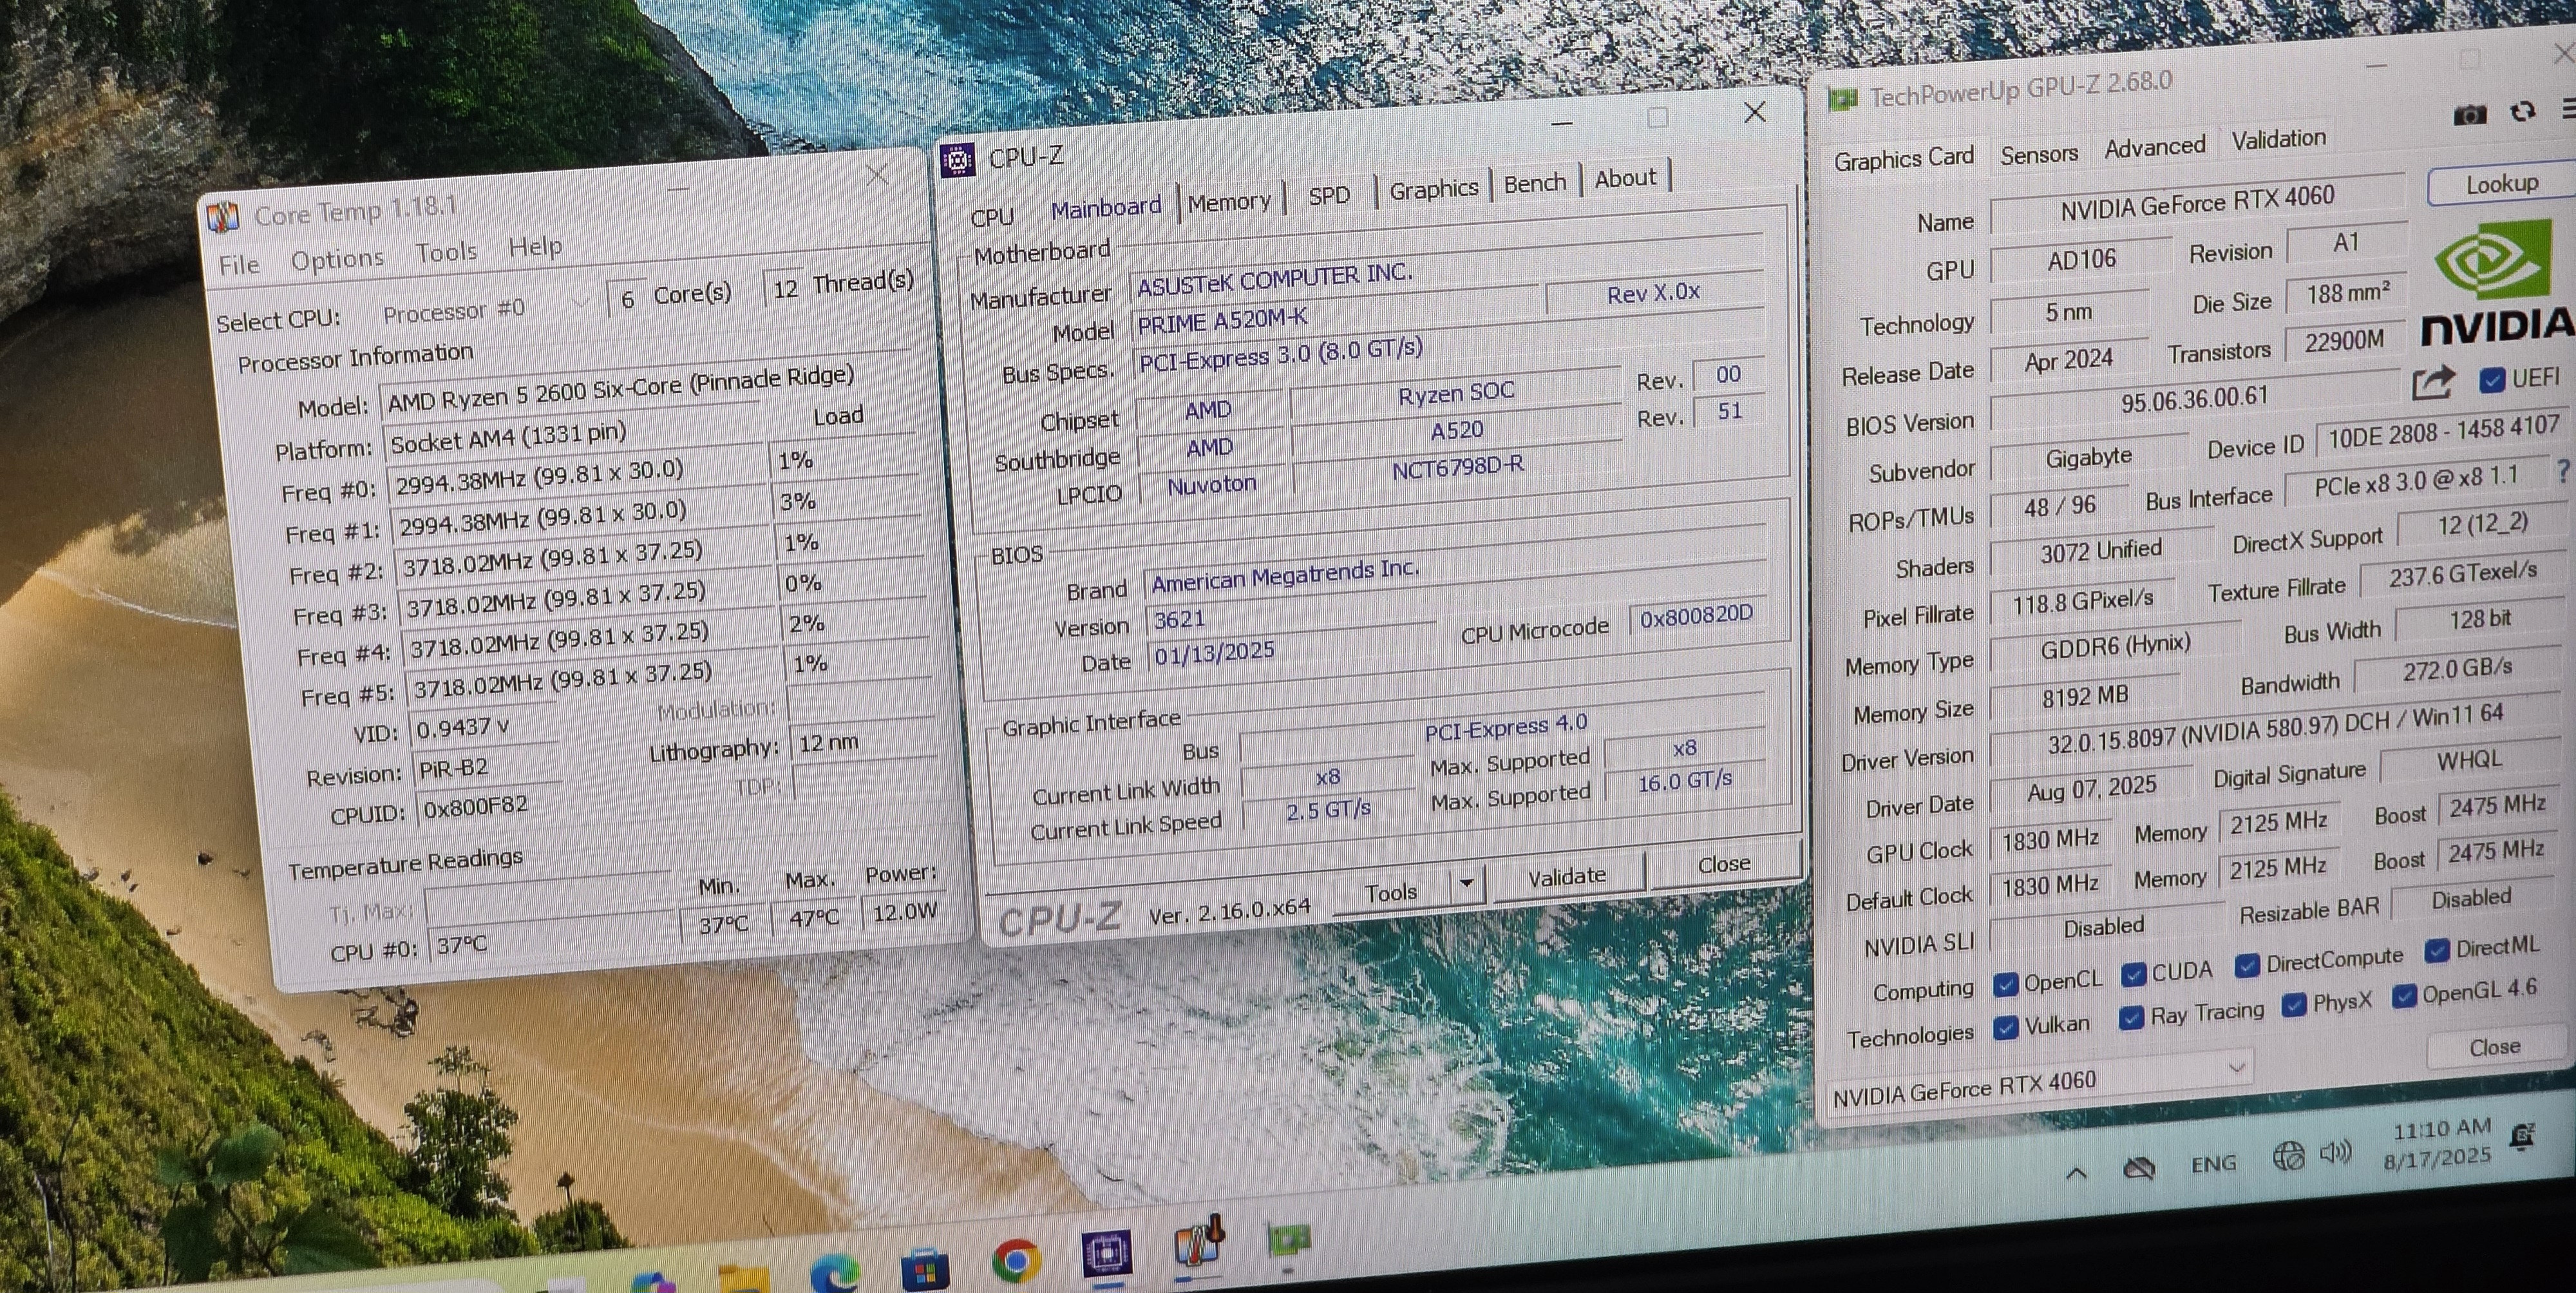The image size is (2576, 1293).
Task: Open Google Chrome from the taskbar
Action: click(1016, 1260)
